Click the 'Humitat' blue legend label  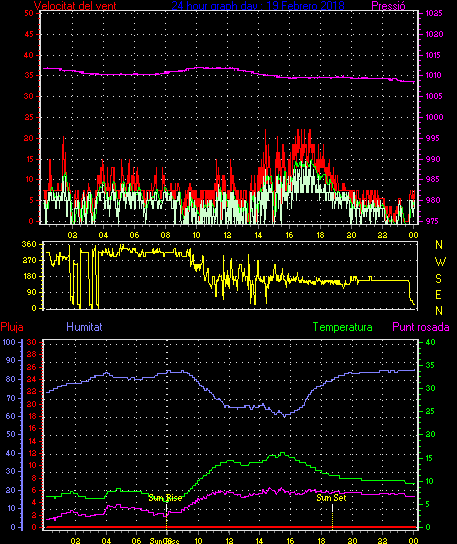[84, 327]
